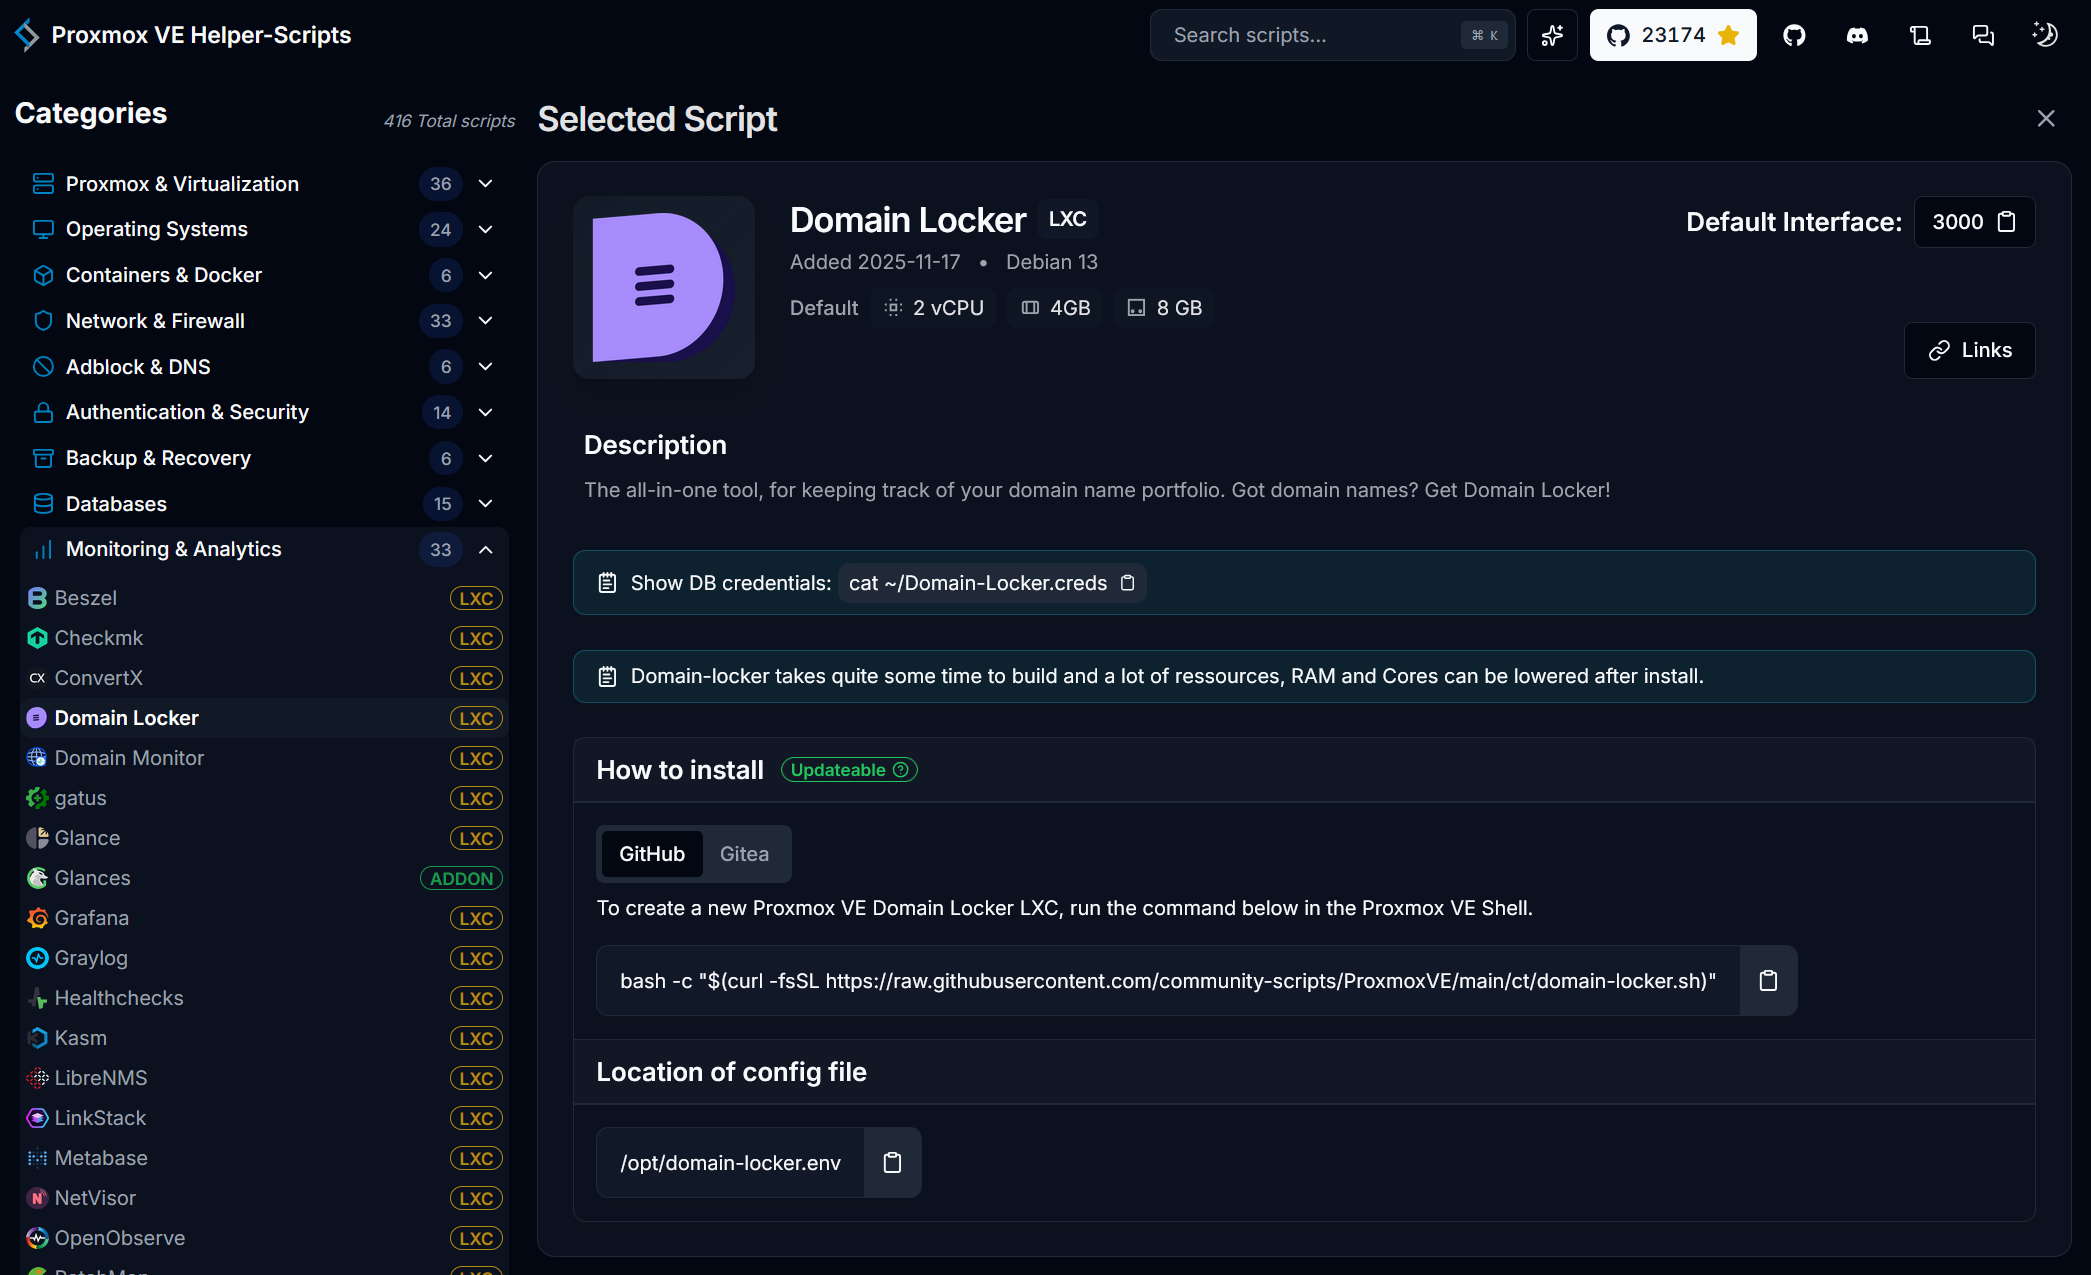Toggle to the Gitea install tab
The height and width of the screenshot is (1275, 2091).
[x=744, y=853]
